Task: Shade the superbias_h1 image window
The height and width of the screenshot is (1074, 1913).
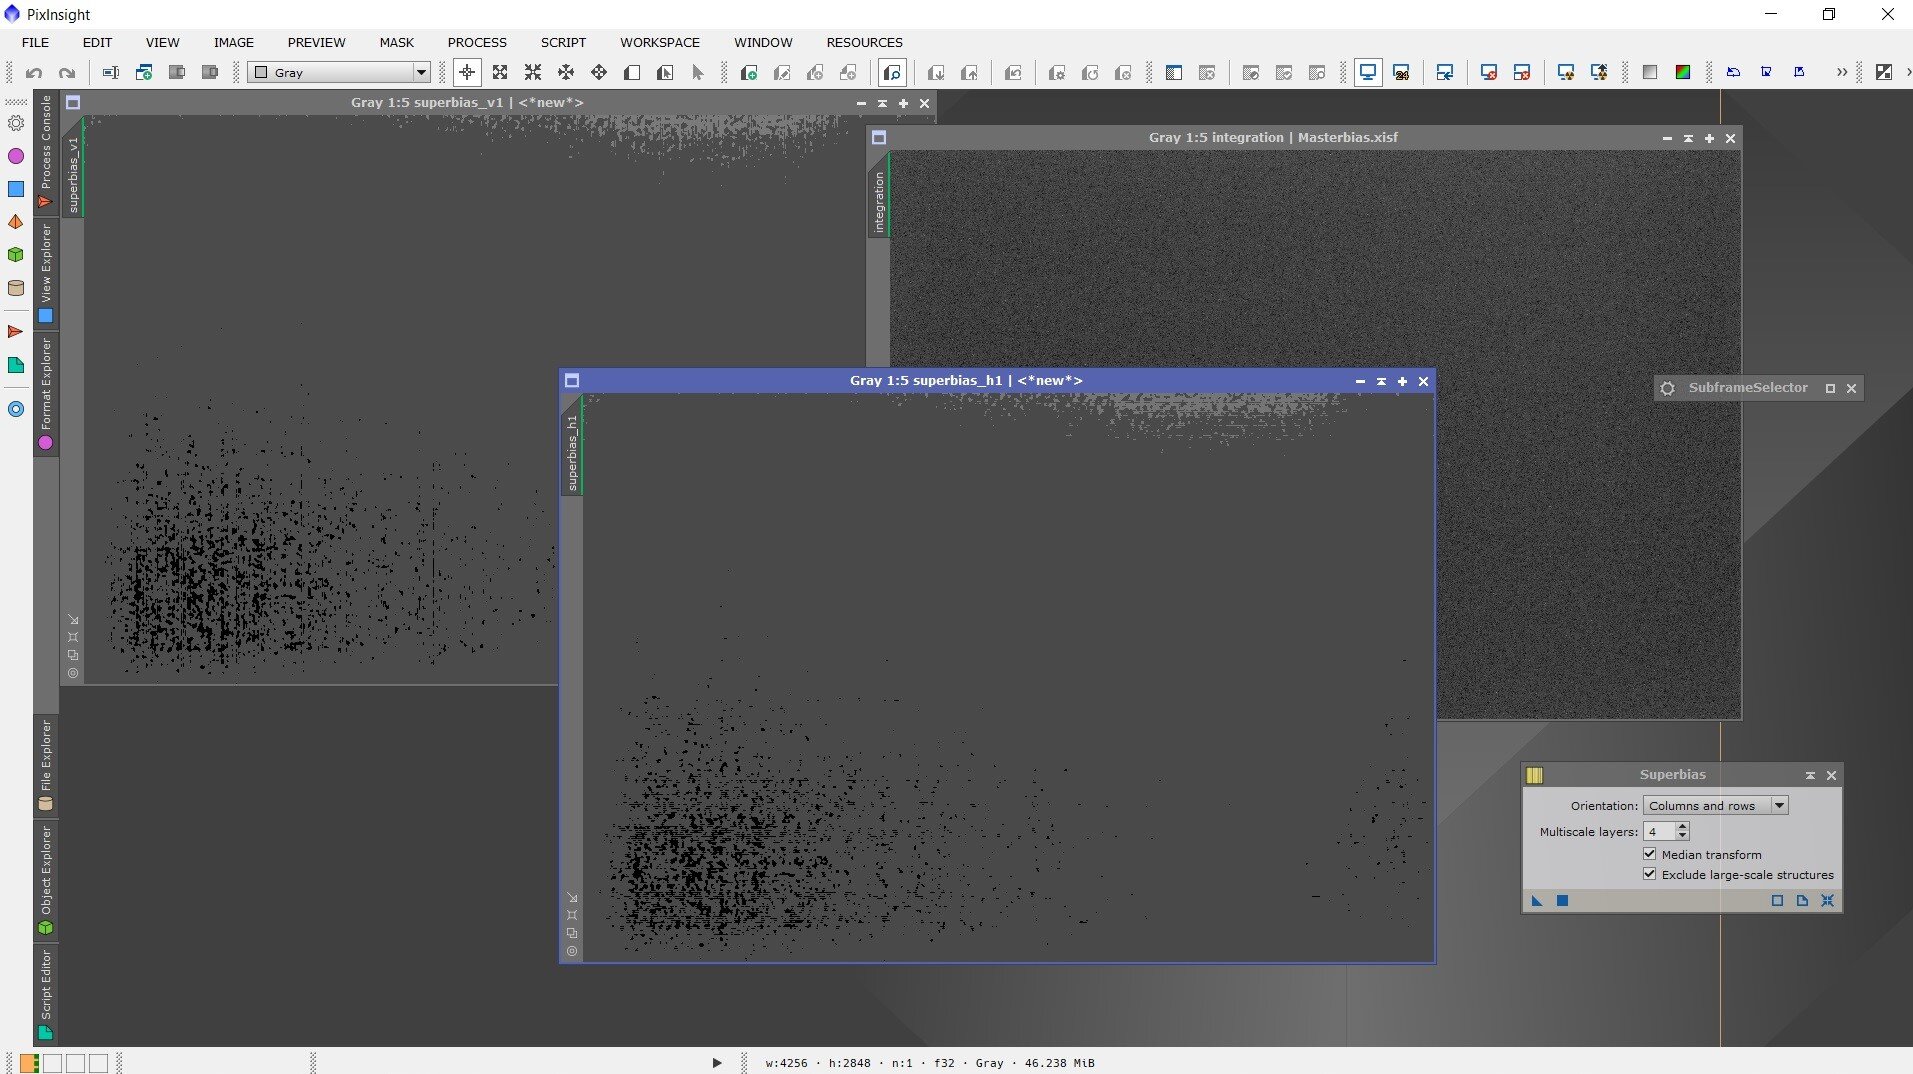Action: 1381,381
